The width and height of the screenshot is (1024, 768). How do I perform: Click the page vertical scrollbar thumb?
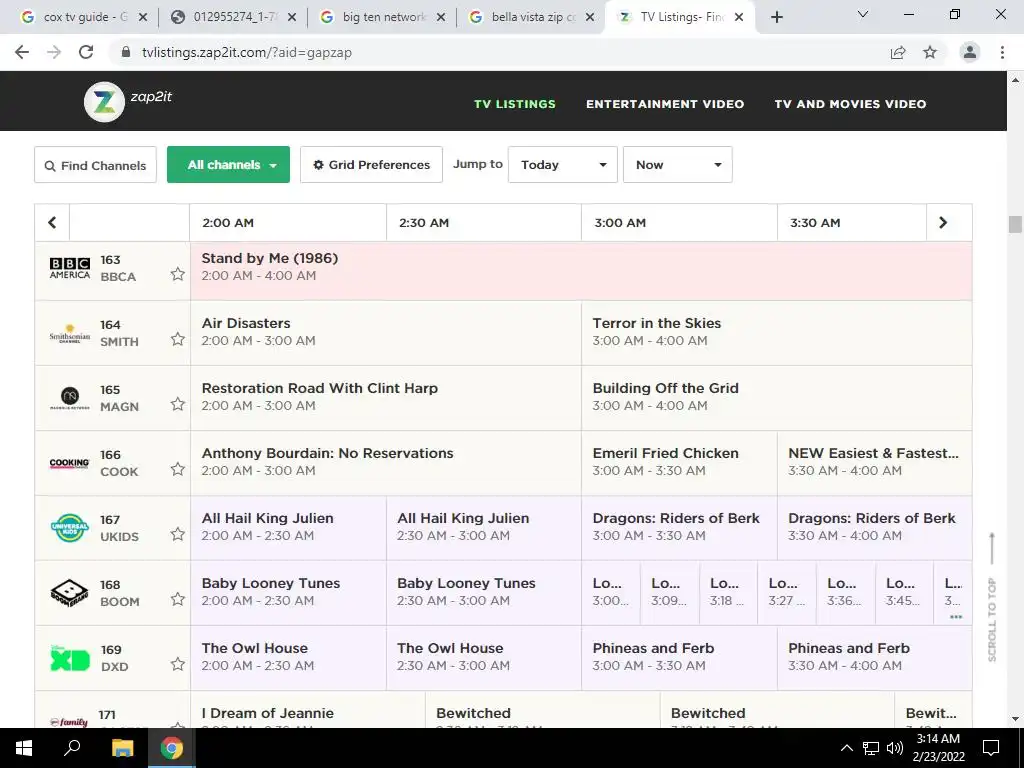[1015, 224]
